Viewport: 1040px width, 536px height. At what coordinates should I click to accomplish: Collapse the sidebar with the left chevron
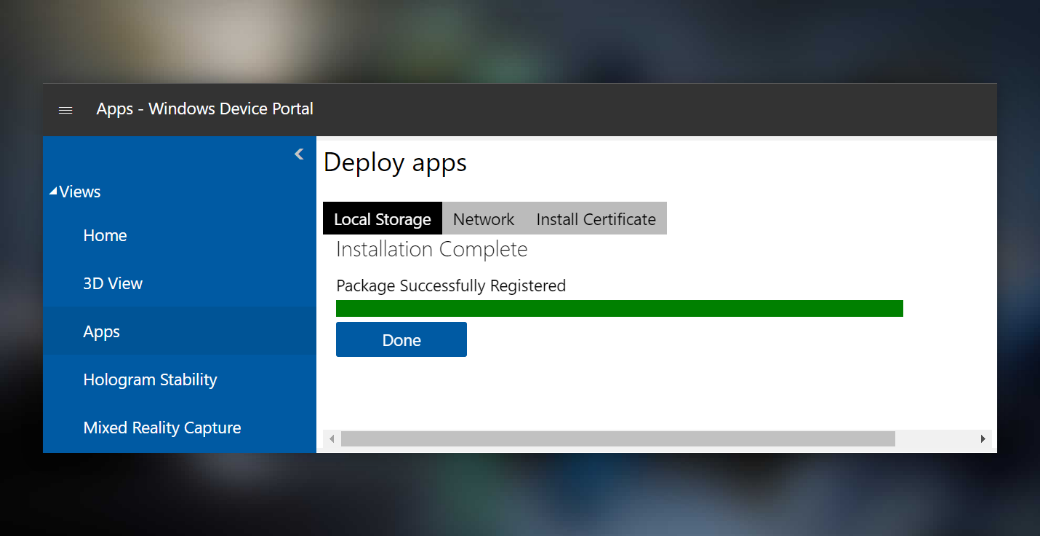tap(299, 155)
